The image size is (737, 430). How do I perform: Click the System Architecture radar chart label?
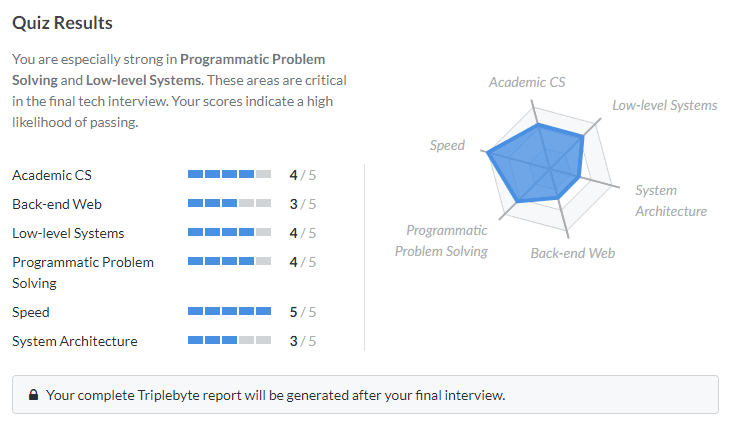click(x=670, y=201)
